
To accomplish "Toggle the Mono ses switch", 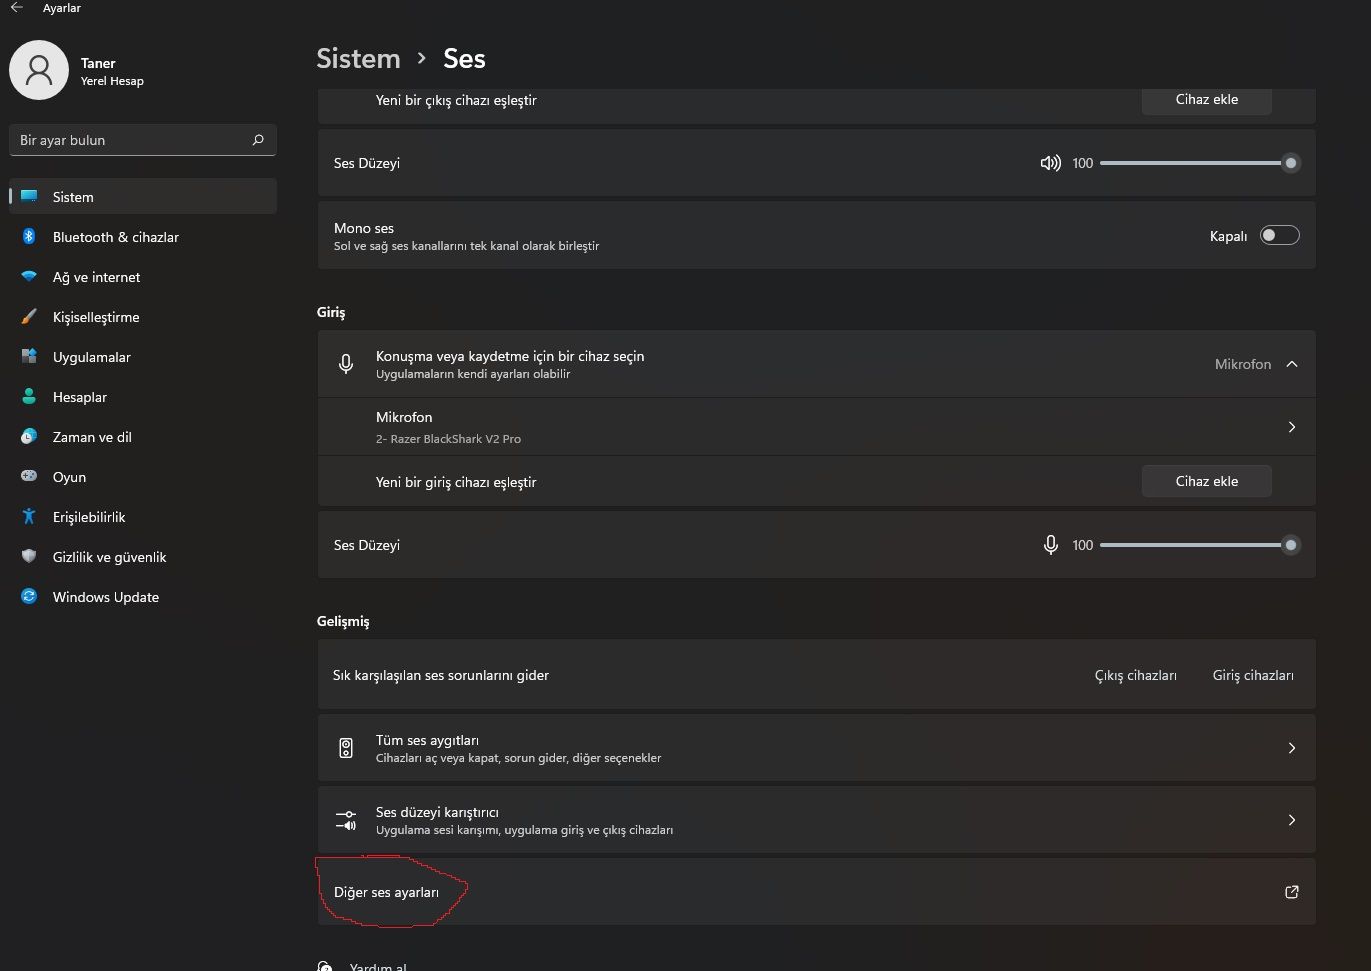I will (x=1279, y=236).
